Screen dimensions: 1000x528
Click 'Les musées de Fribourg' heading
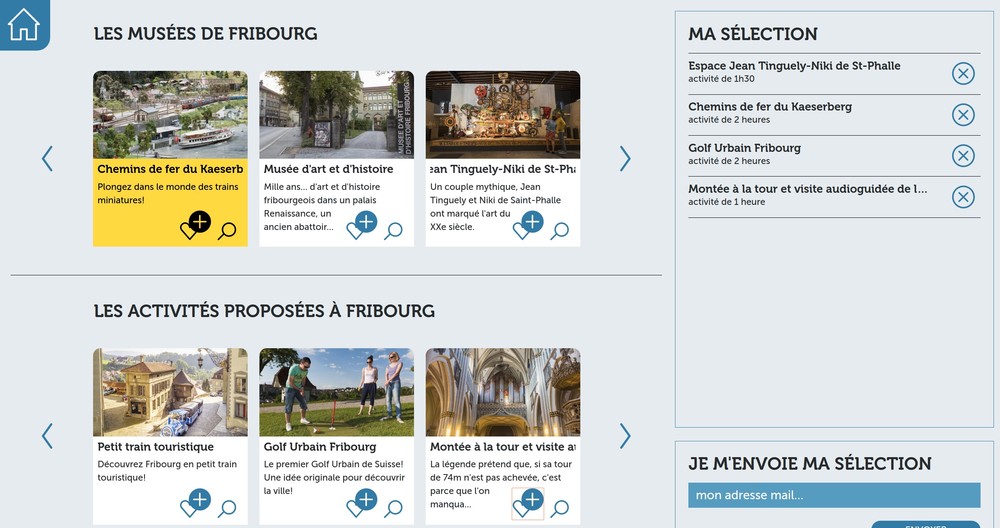click(x=205, y=33)
